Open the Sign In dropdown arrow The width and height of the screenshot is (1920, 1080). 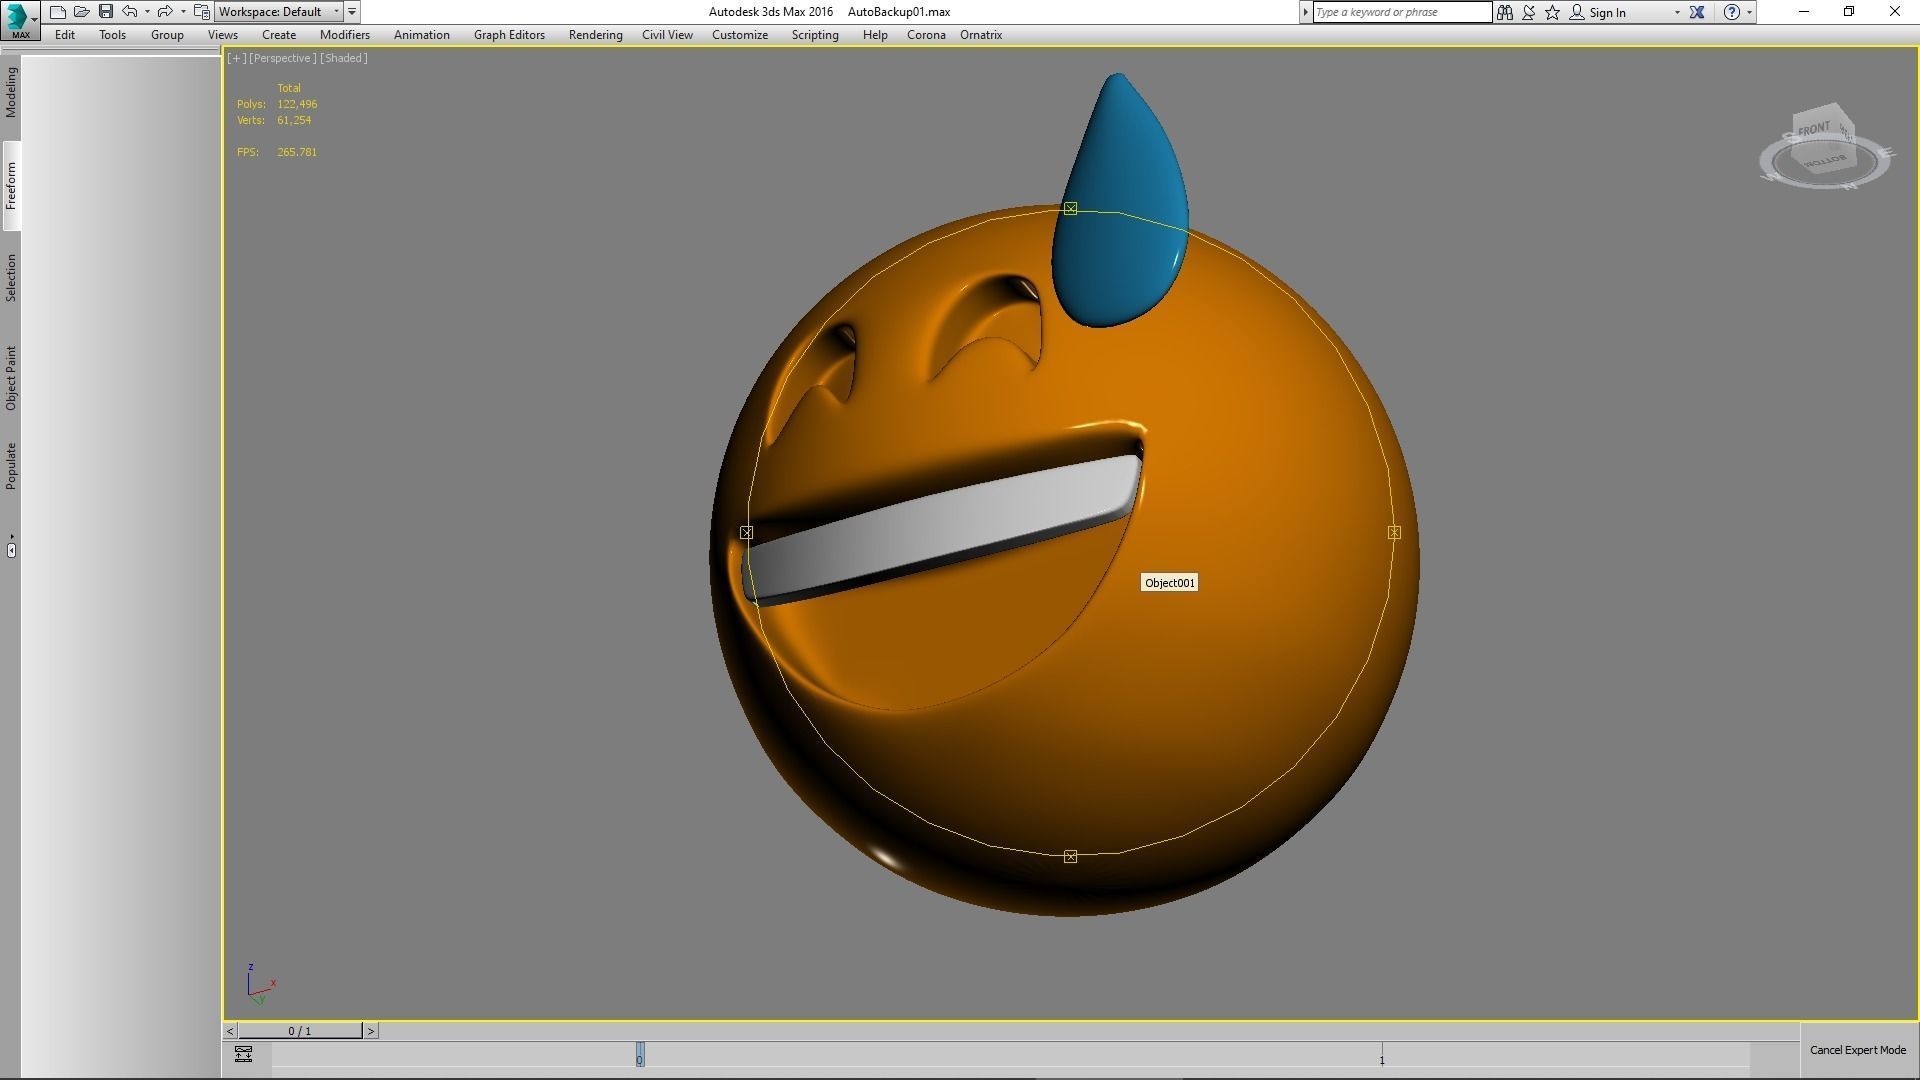click(x=1677, y=13)
